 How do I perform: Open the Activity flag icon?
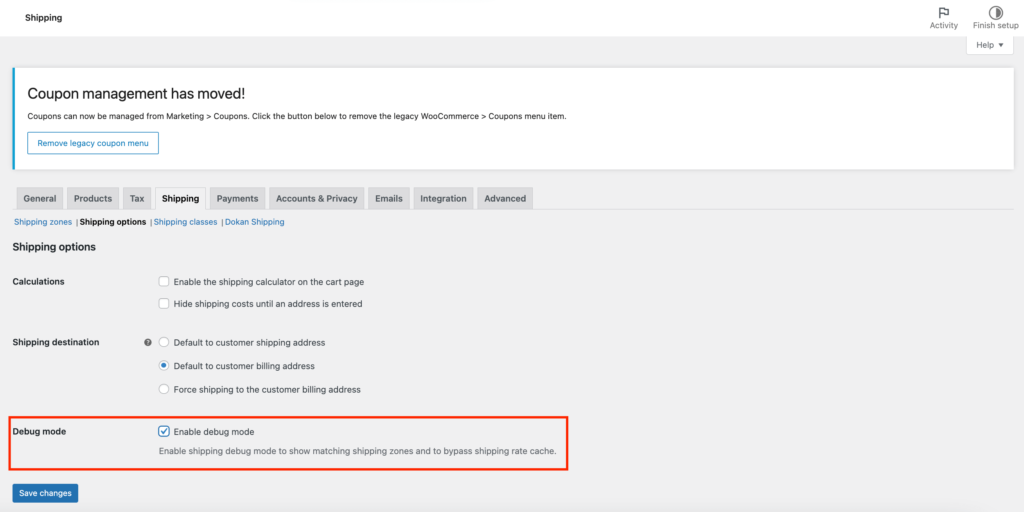pyautogui.click(x=943, y=12)
